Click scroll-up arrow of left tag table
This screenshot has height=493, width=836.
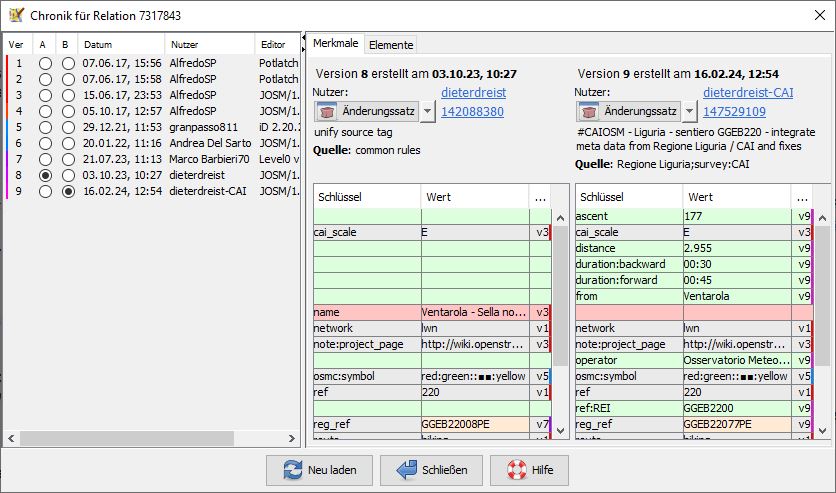(x=560, y=218)
